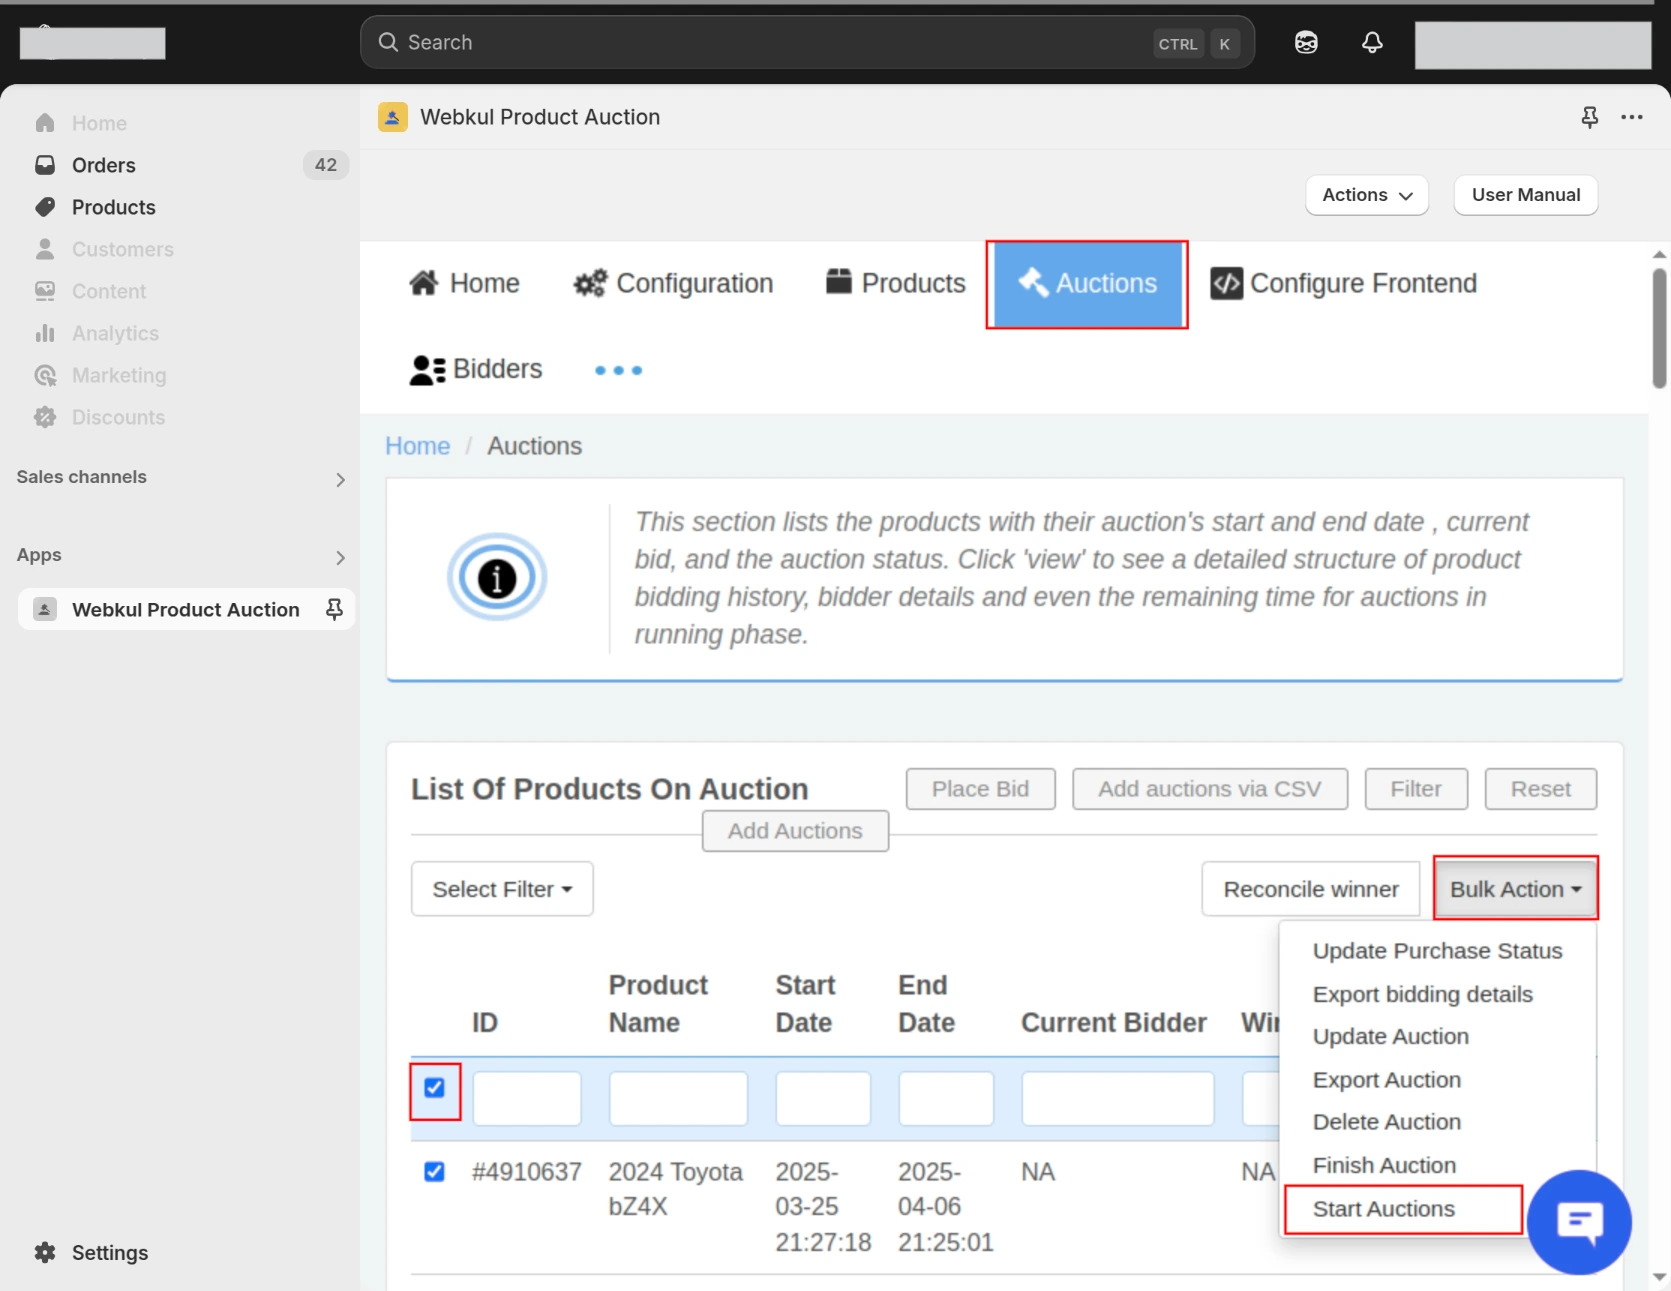Expand the Select Filter dropdown
1671x1291 pixels.
tap(502, 889)
